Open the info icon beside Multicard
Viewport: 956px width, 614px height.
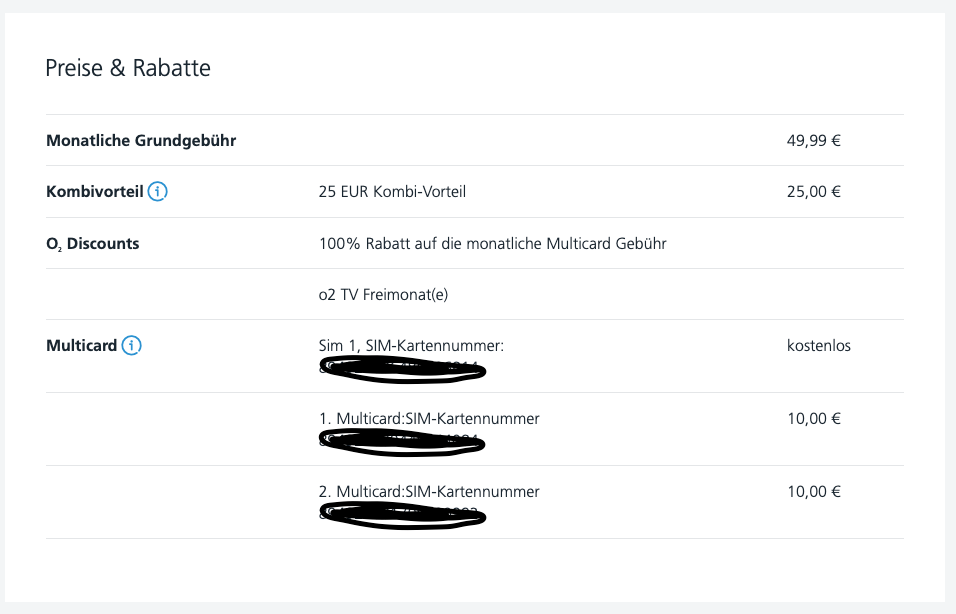(x=132, y=346)
